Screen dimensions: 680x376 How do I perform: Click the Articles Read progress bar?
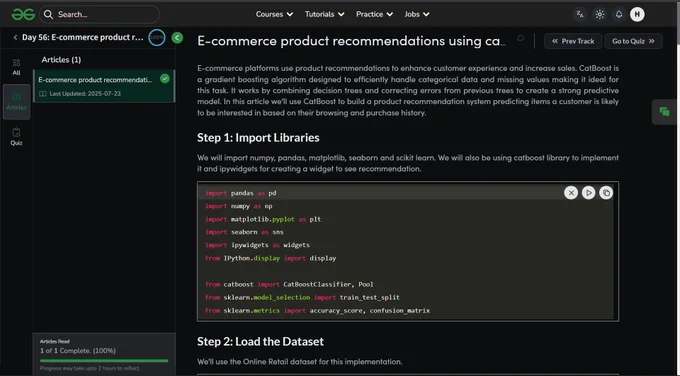pyautogui.click(x=104, y=360)
